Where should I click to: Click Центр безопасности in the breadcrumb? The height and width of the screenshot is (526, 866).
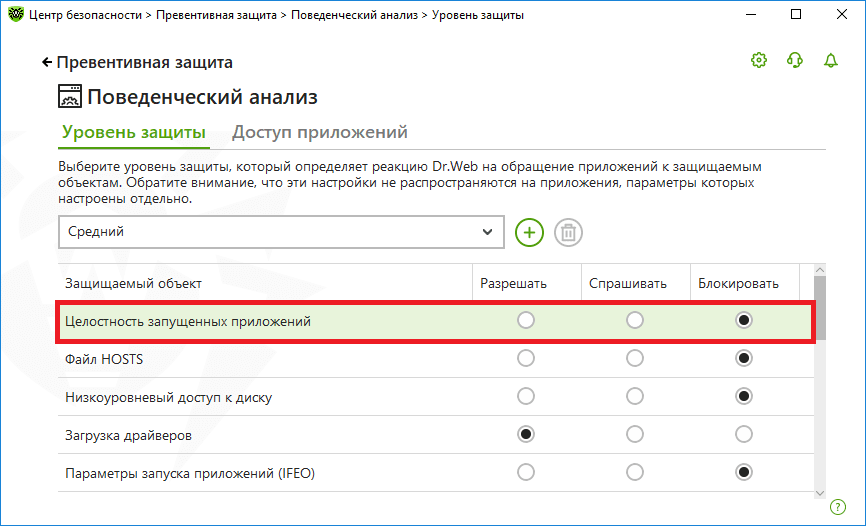(85, 15)
